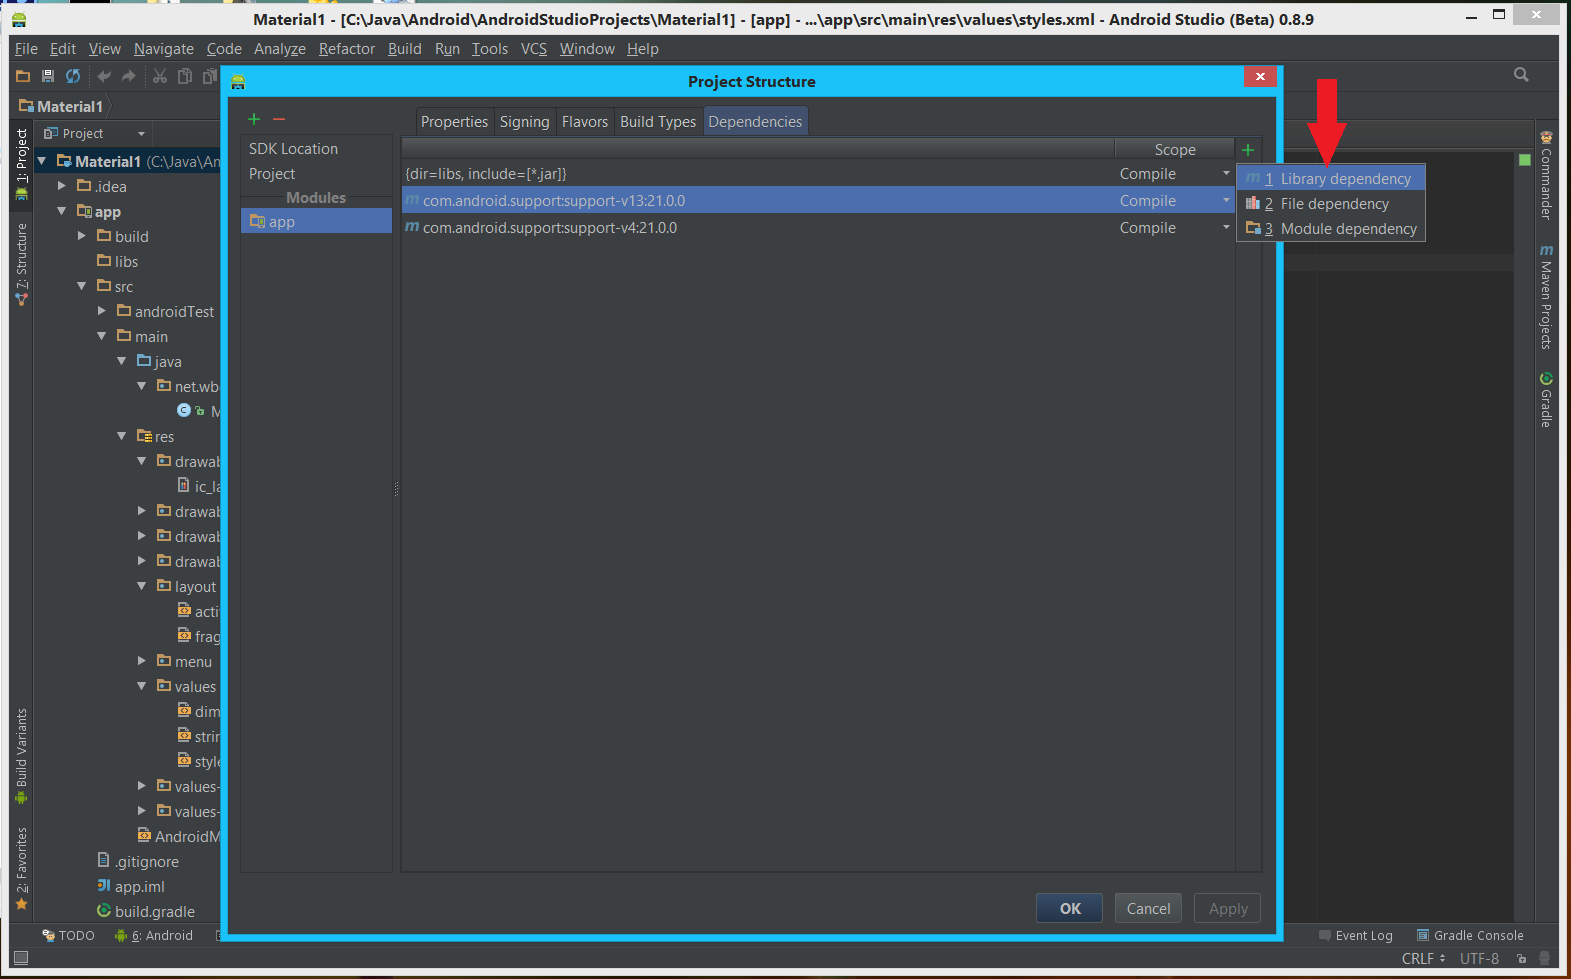Add a module with green plus

click(x=254, y=119)
